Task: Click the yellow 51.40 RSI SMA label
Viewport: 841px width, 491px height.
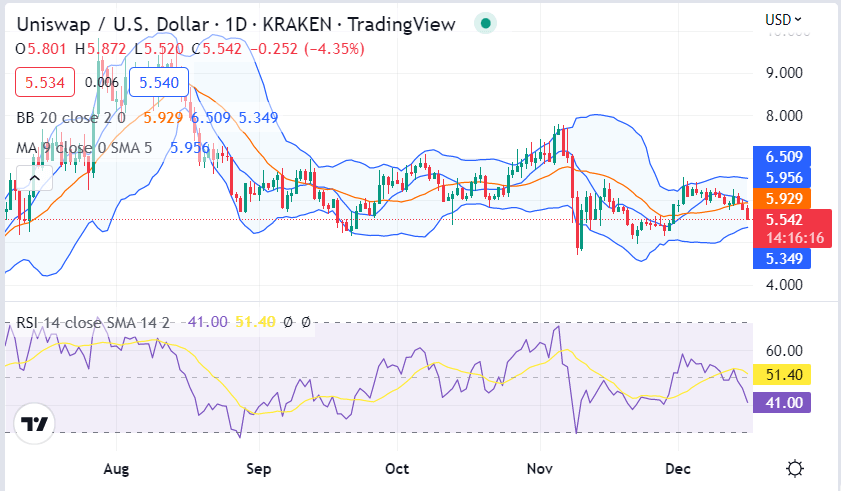Action: [x=782, y=375]
